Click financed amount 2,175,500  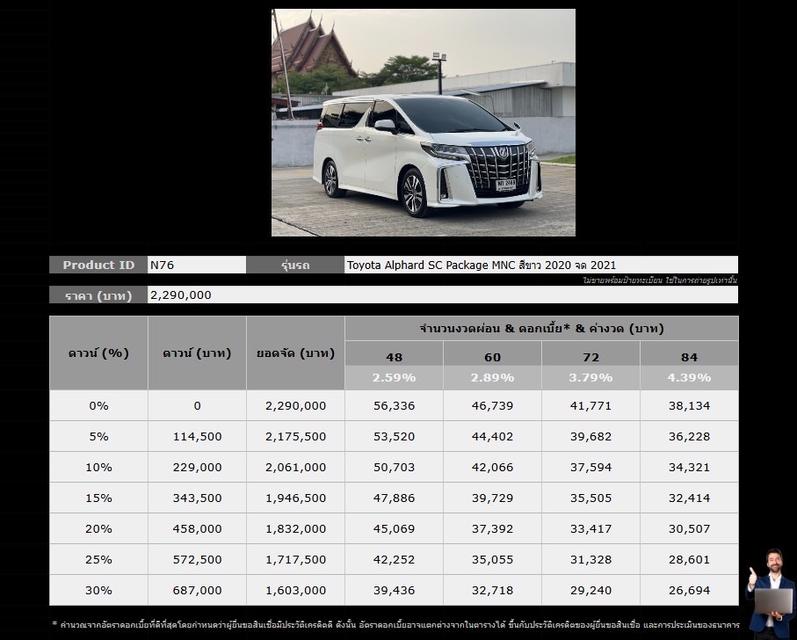click(295, 436)
